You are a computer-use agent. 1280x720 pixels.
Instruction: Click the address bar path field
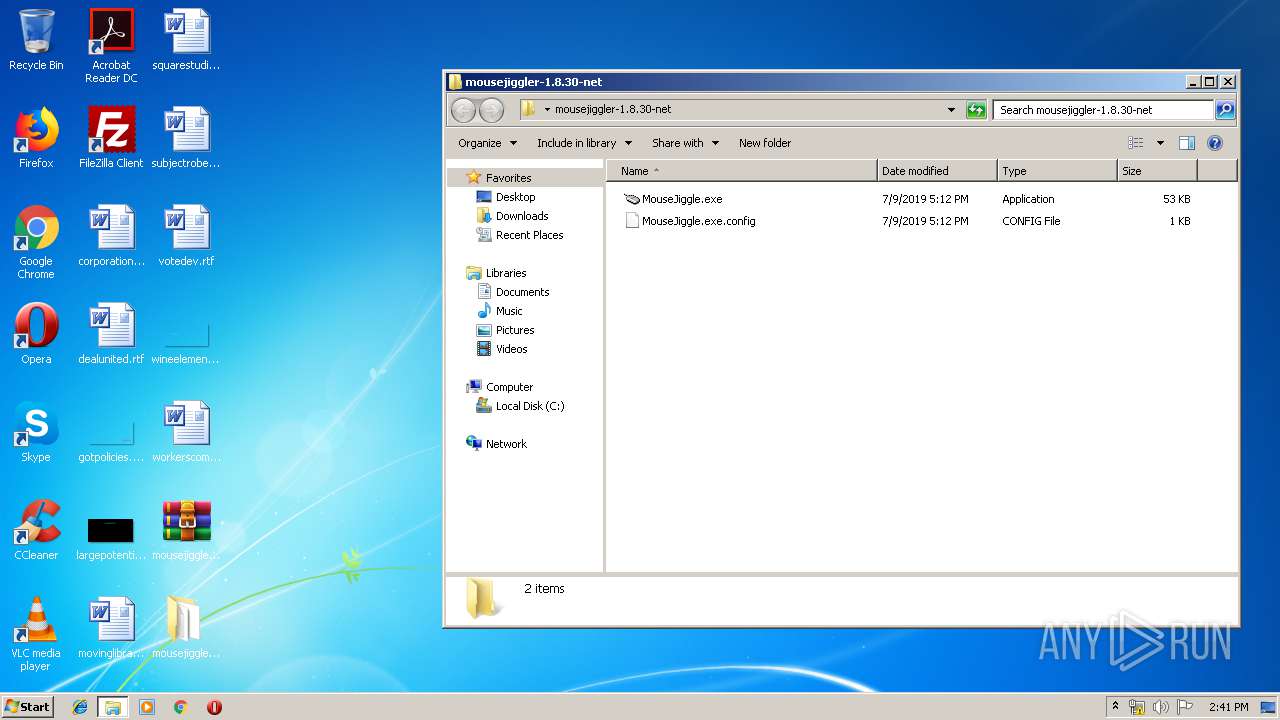point(740,110)
